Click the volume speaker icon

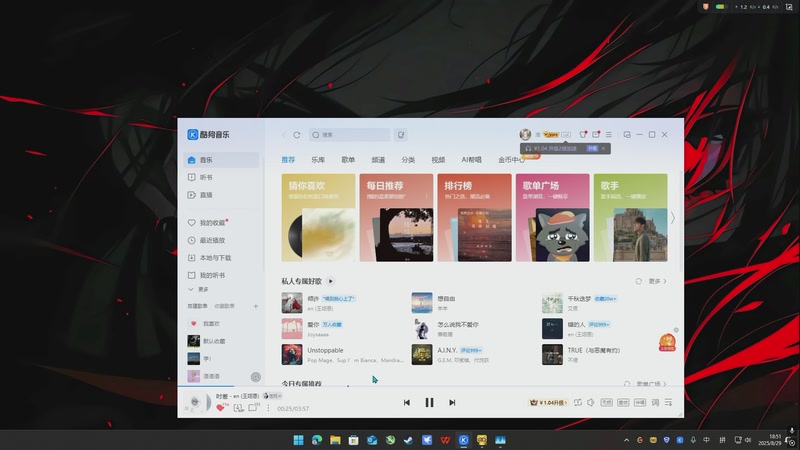[x=591, y=403]
